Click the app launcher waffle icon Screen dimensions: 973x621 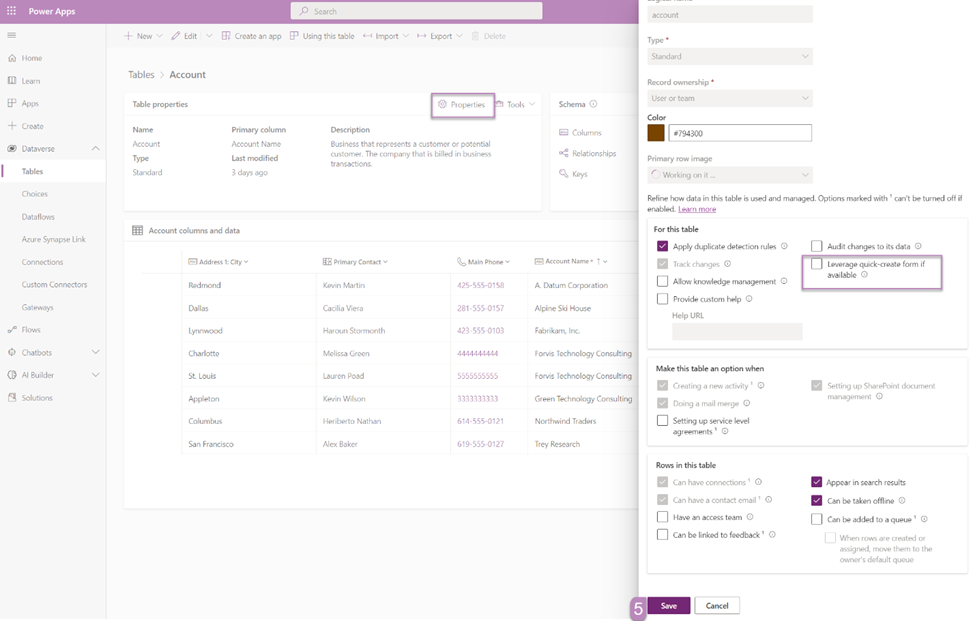coord(12,11)
